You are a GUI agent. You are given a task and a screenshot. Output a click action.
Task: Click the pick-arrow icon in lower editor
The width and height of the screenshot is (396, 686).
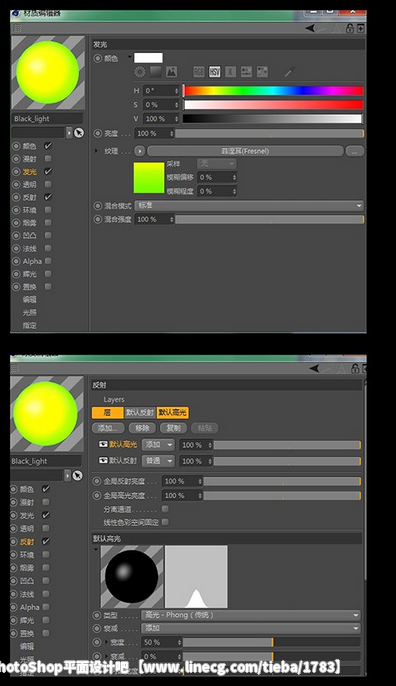[x=77, y=476]
